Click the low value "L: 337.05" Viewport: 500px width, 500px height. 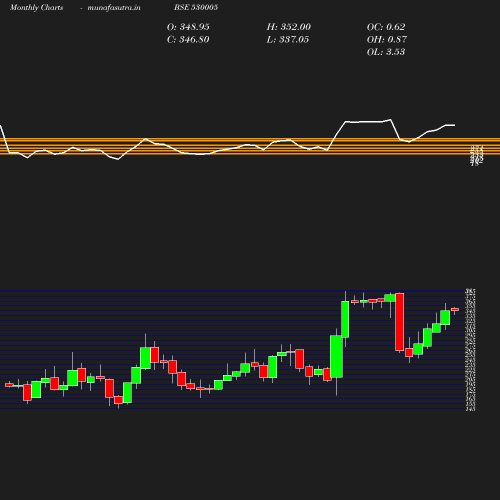(x=288, y=40)
